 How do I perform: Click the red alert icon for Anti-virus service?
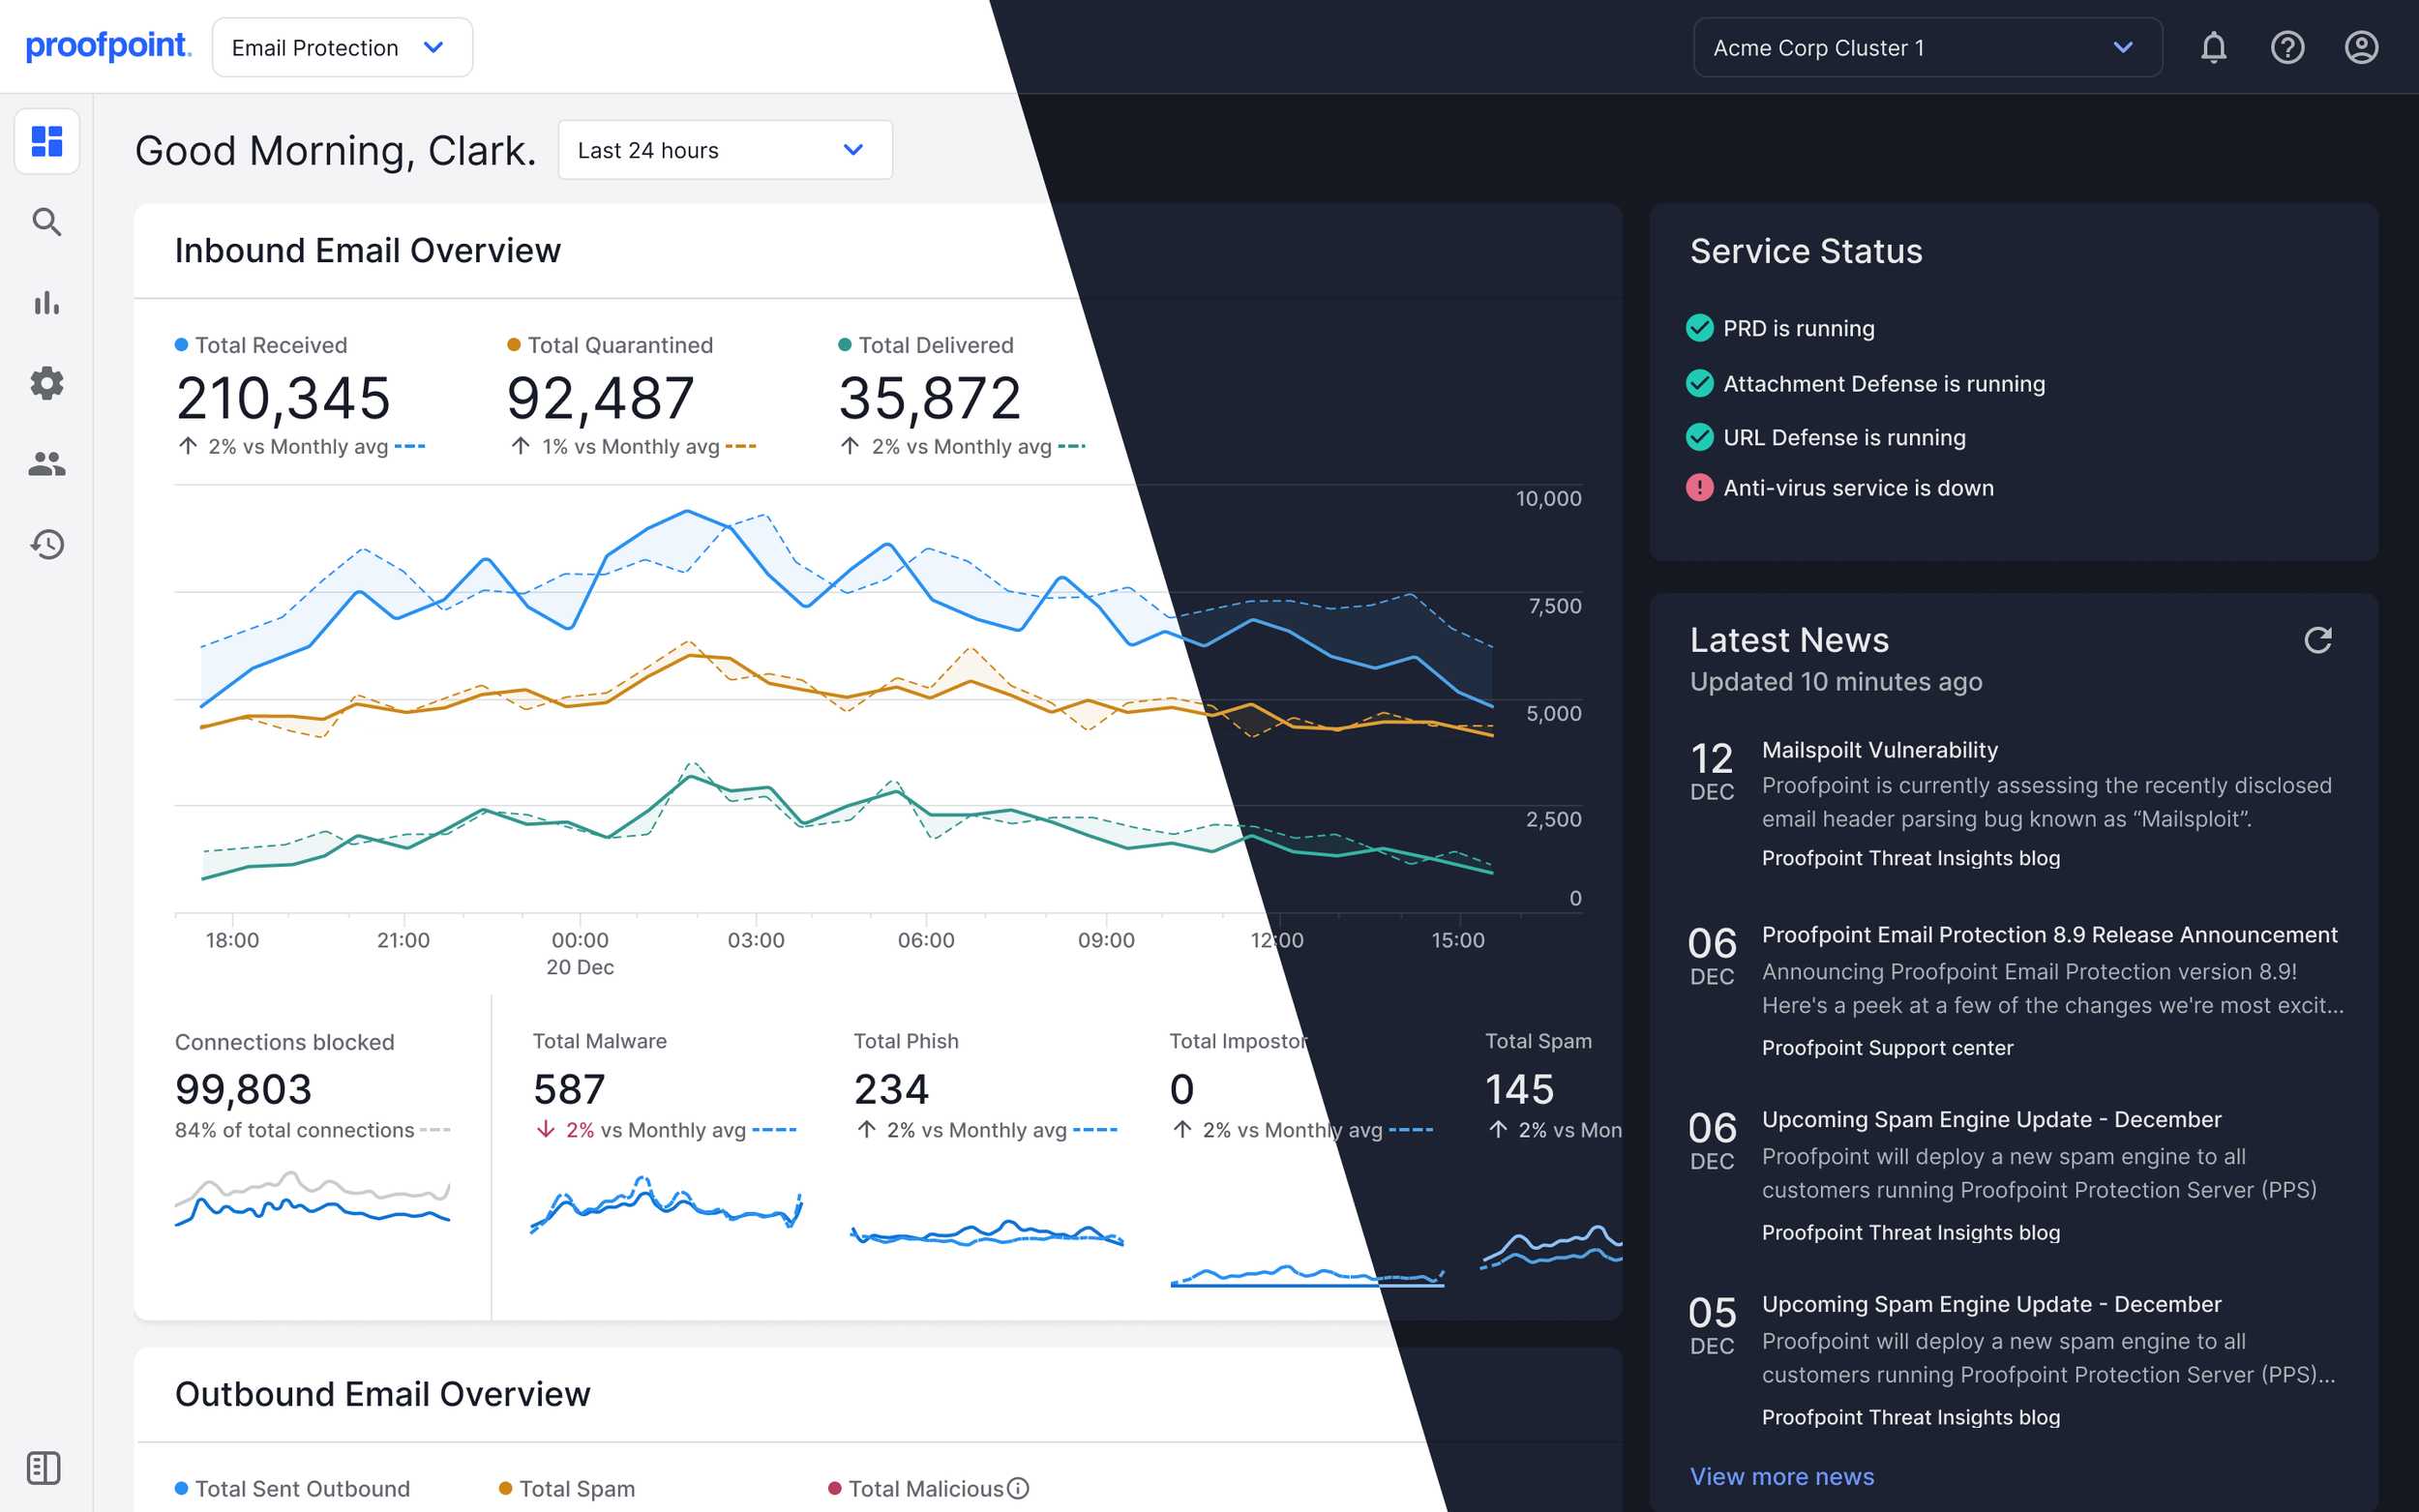point(1699,488)
